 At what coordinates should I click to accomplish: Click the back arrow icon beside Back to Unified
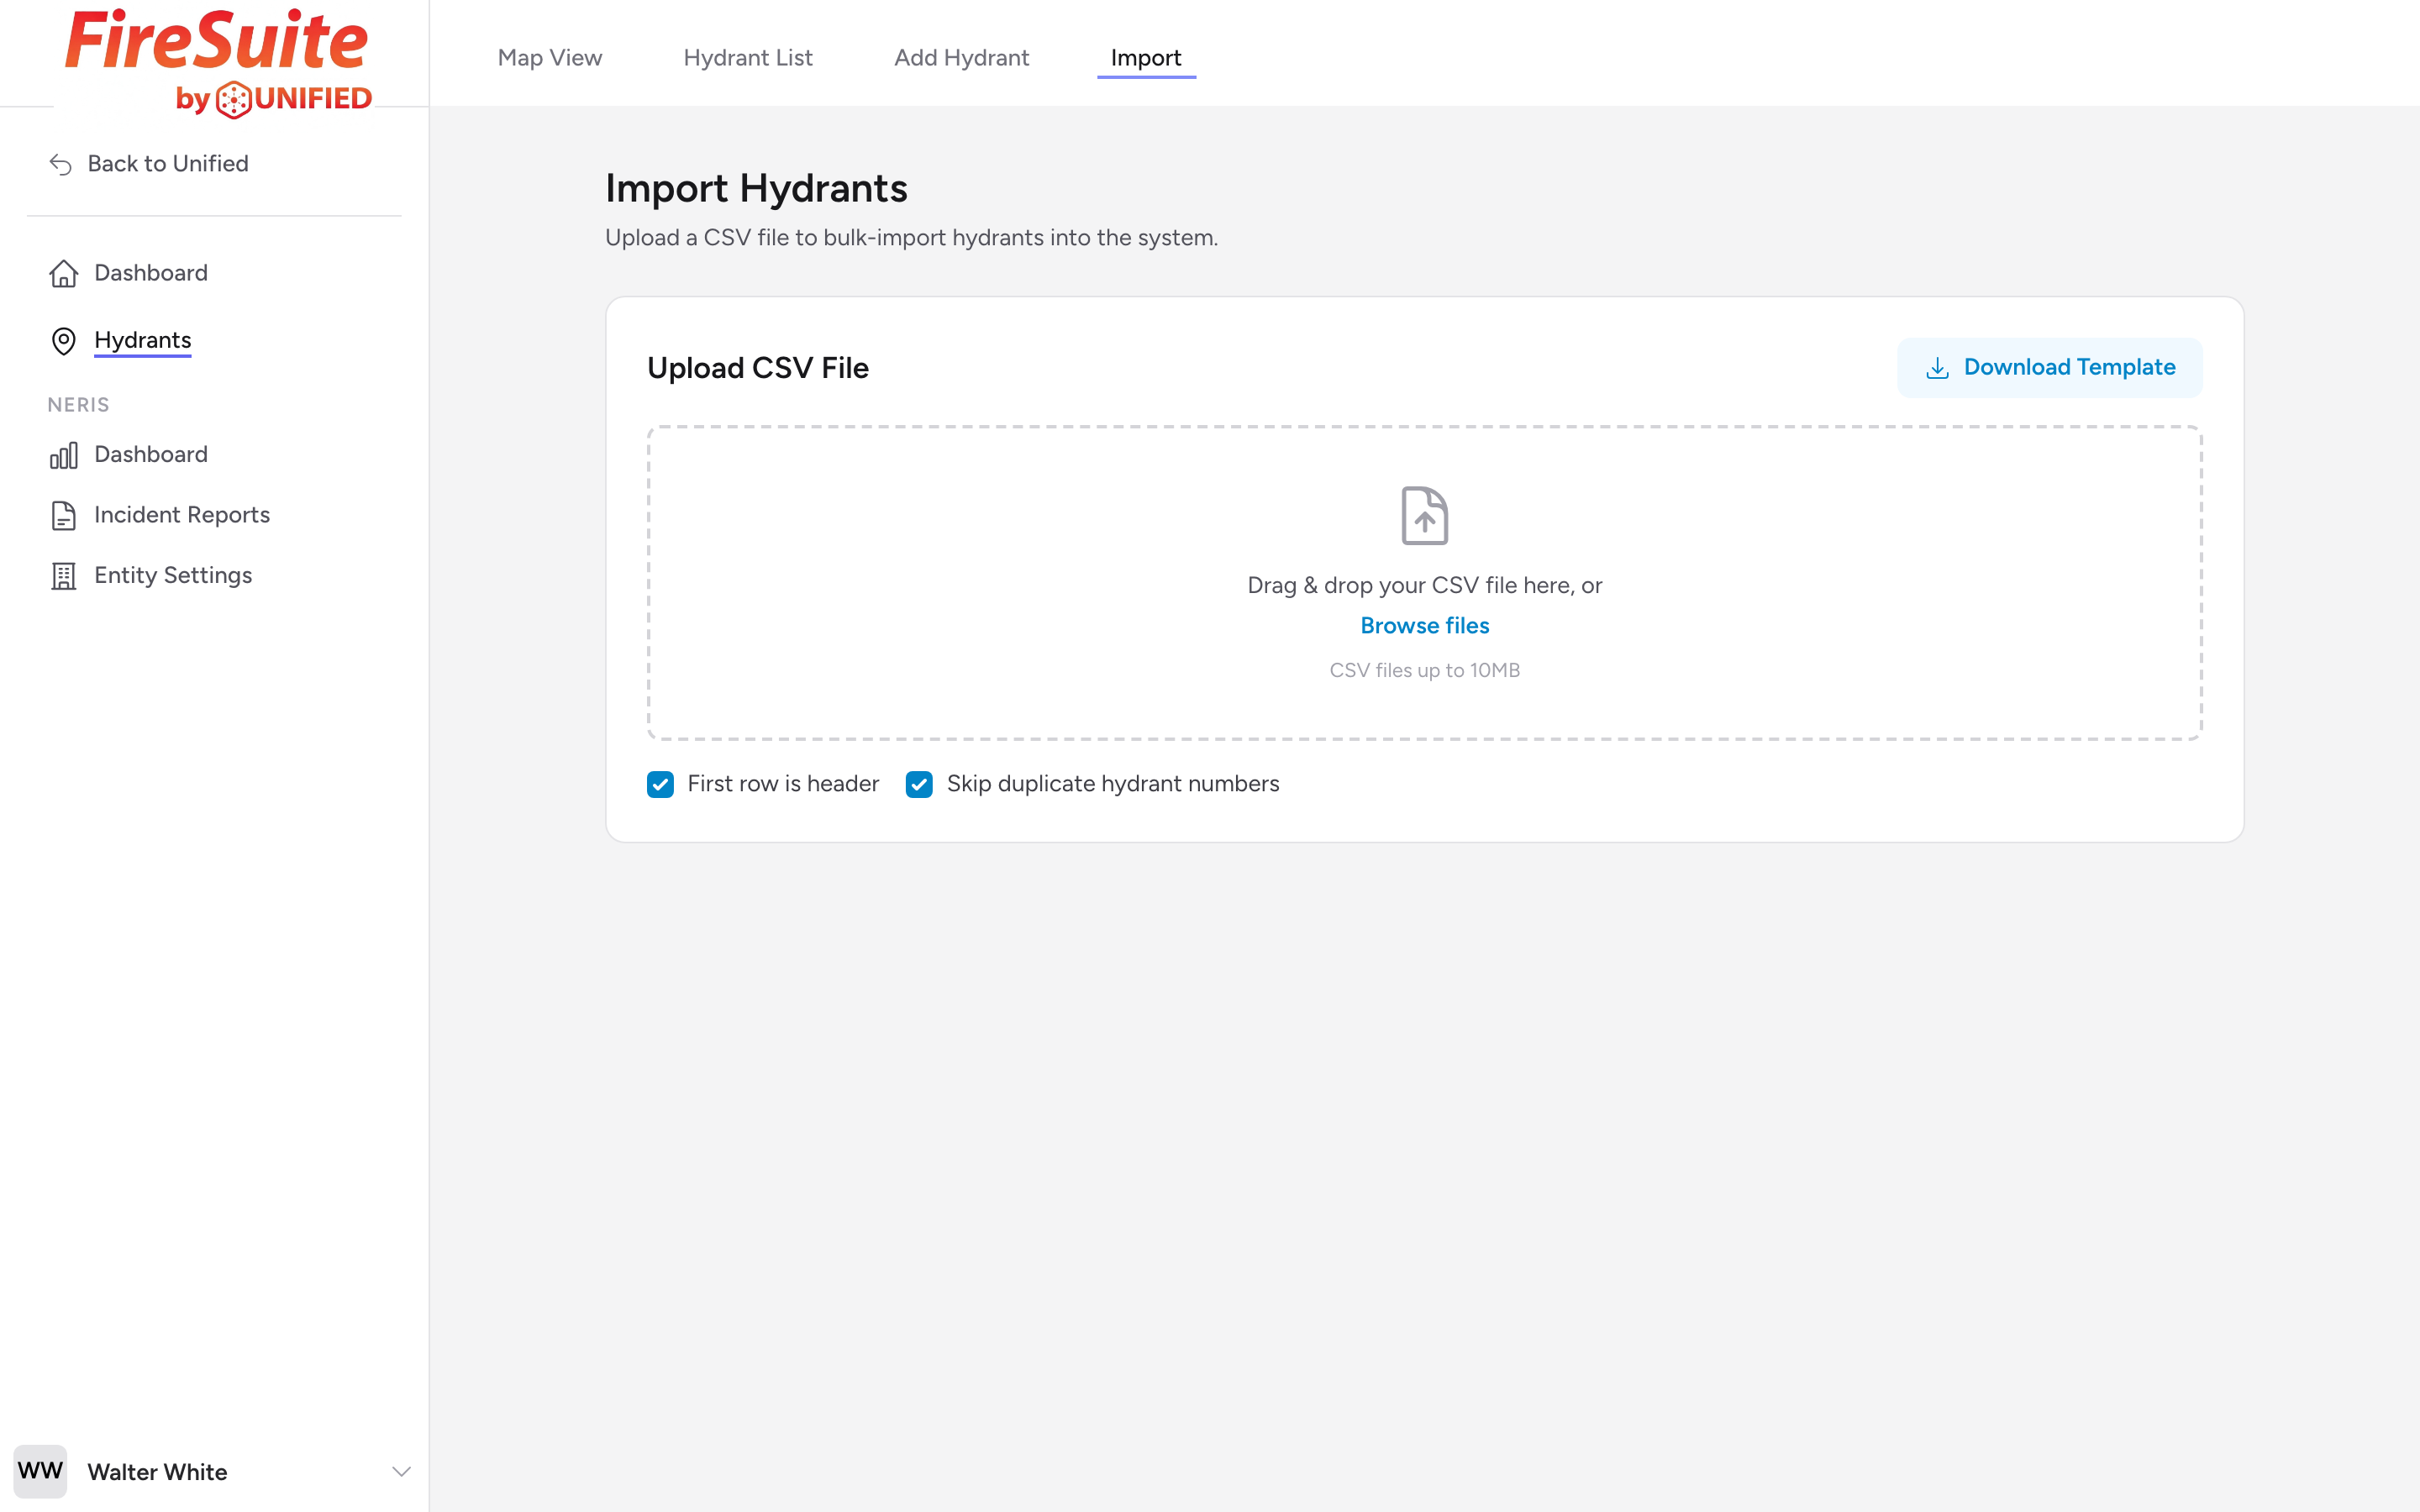point(61,164)
